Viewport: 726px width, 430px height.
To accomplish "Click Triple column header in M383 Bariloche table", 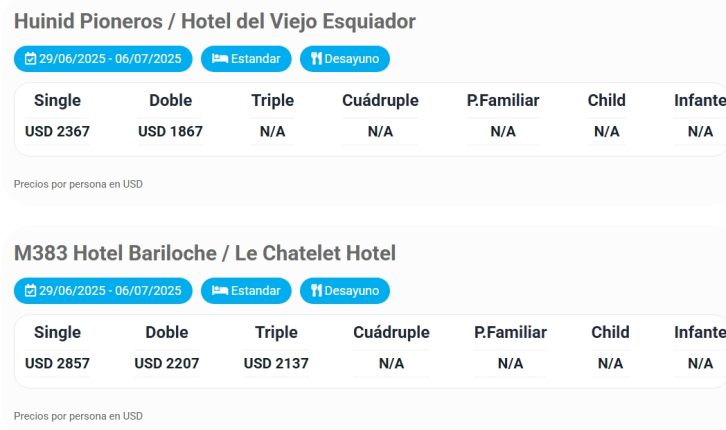I will click(276, 332).
